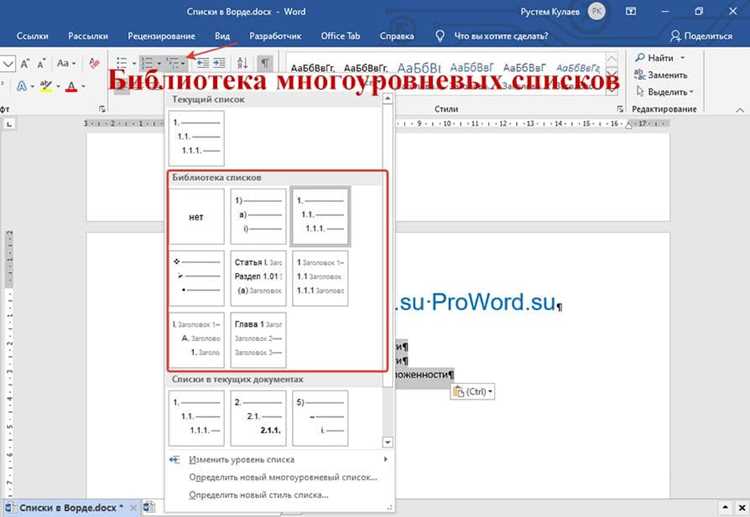
Task: Click the increase indent icon
Action: coord(219,63)
